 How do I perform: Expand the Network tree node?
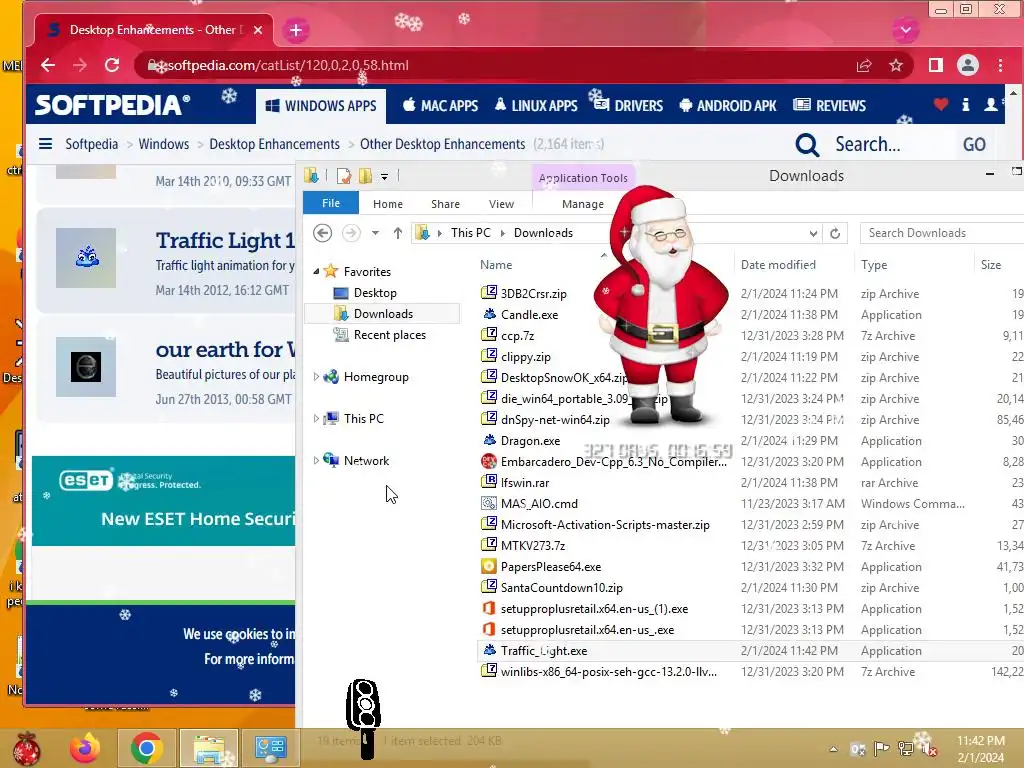[x=316, y=460]
